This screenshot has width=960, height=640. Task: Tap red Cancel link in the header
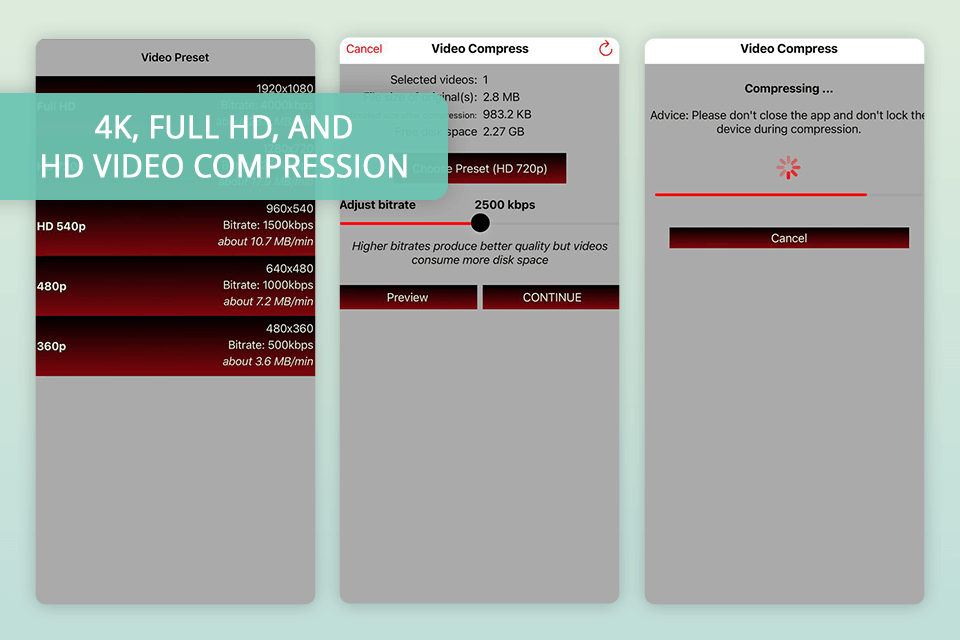(x=364, y=49)
